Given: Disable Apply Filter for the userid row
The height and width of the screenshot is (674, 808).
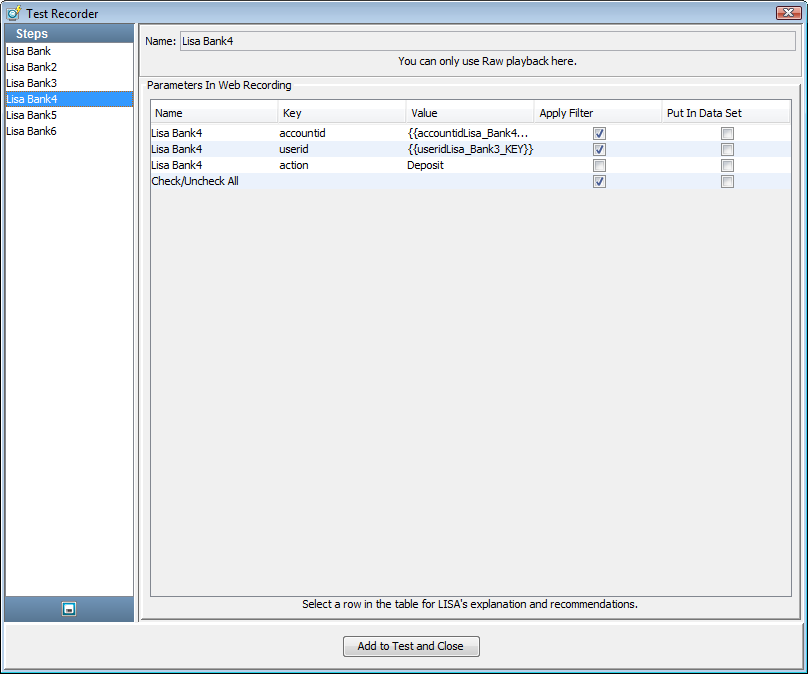Looking at the screenshot, I should [598, 149].
